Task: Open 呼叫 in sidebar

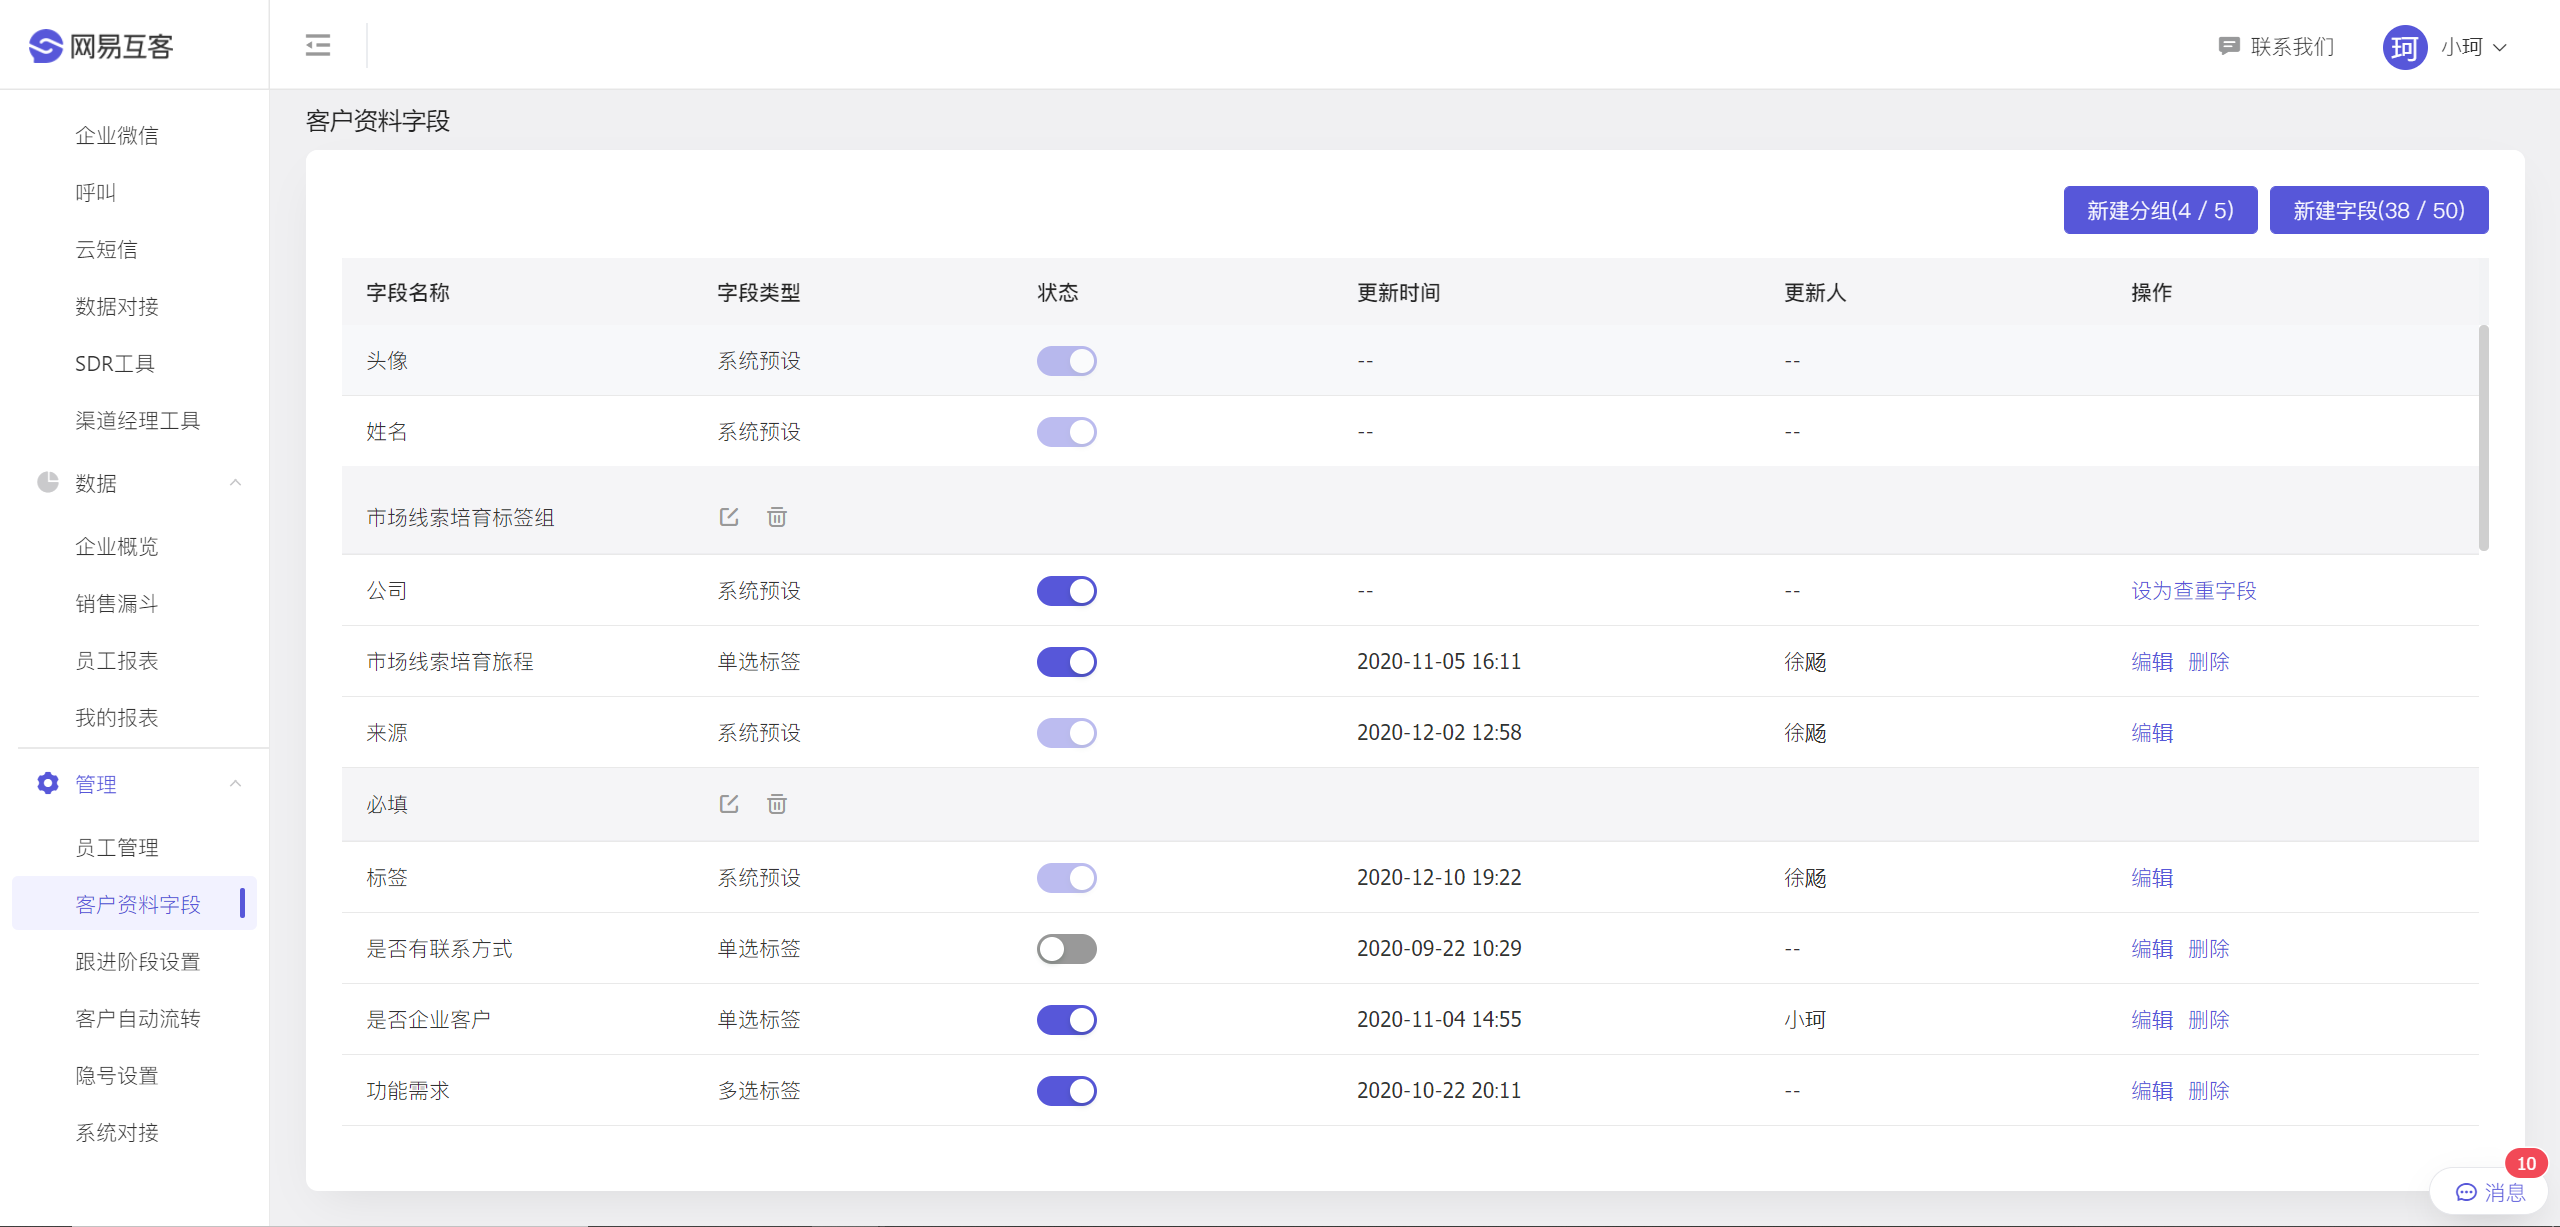Action: pyautogui.click(x=96, y=192)
